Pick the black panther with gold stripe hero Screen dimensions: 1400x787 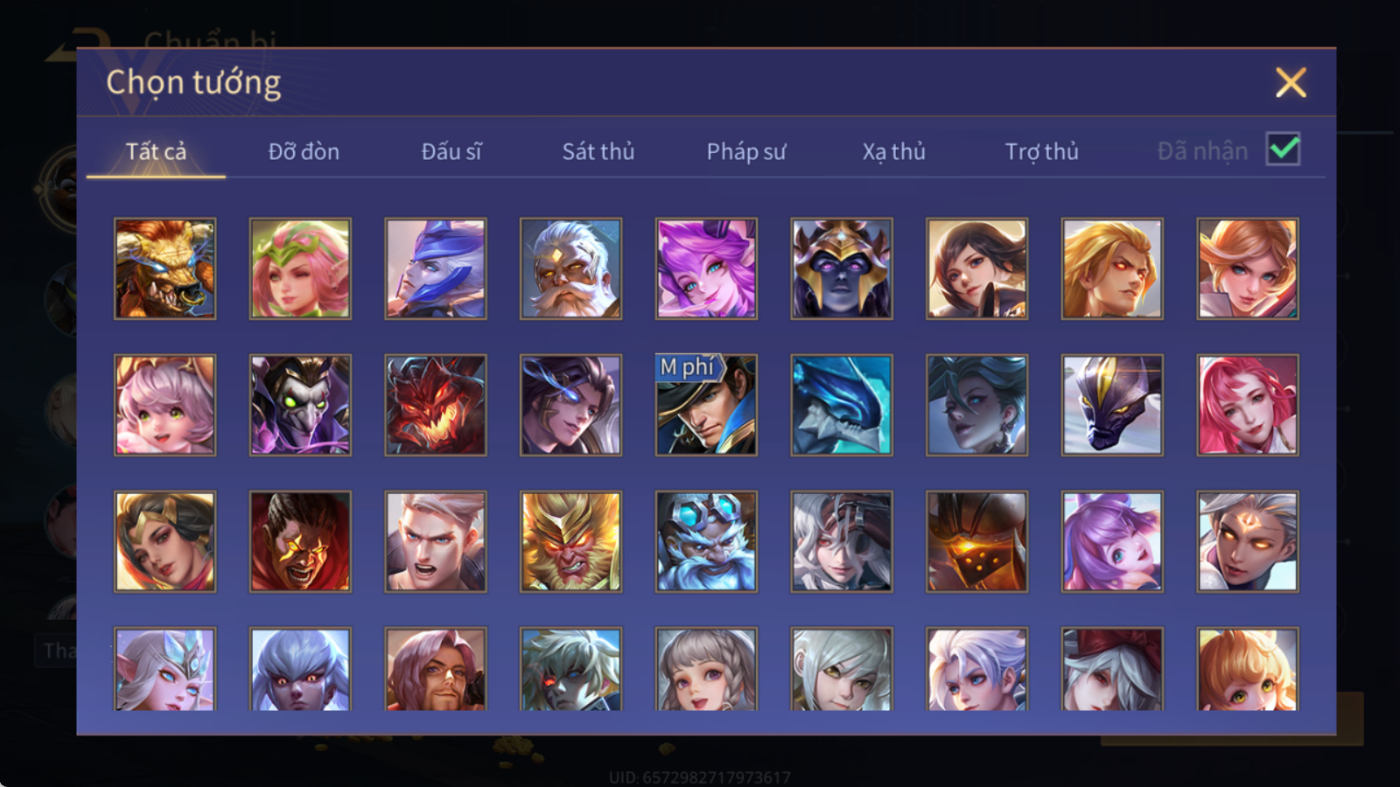[x=1112, y=405]
